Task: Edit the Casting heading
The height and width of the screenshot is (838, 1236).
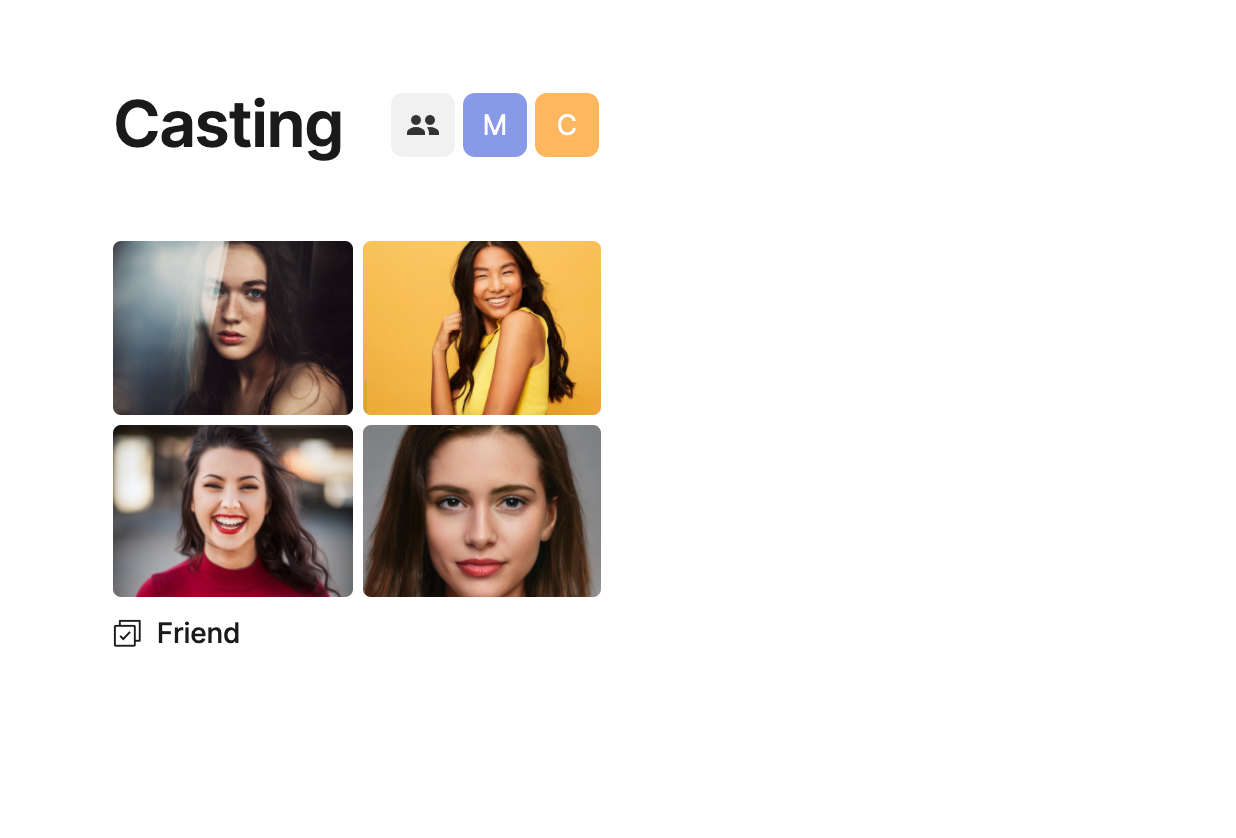Action: 229,125
